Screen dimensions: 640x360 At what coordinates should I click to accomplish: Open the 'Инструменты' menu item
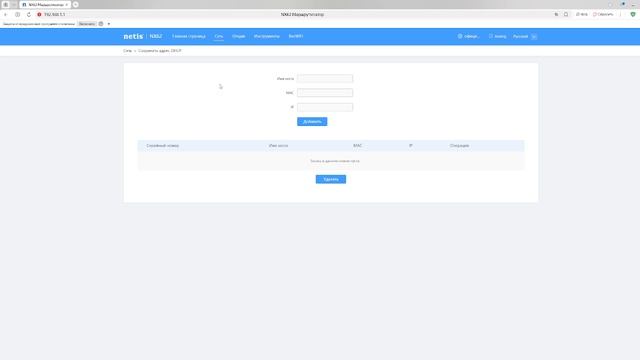267,36
